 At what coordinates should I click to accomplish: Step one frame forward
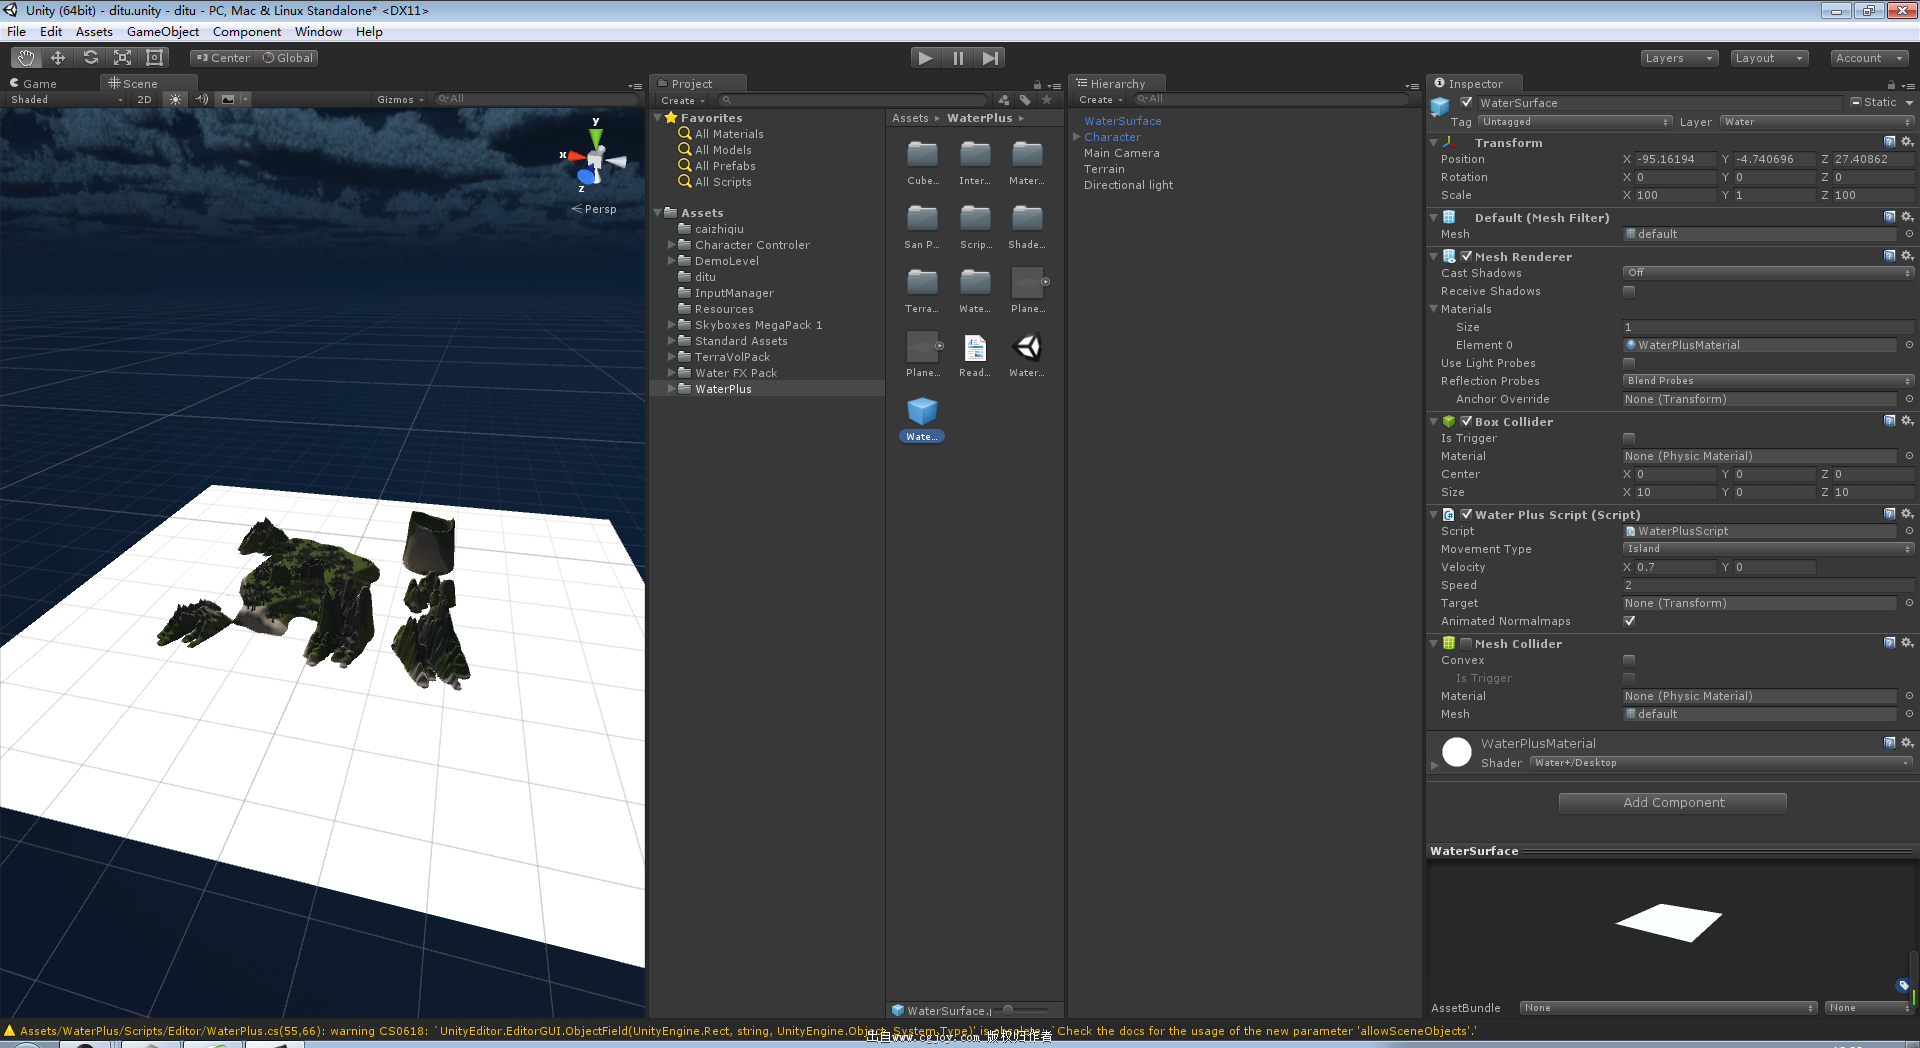click(x=990, y=58)
